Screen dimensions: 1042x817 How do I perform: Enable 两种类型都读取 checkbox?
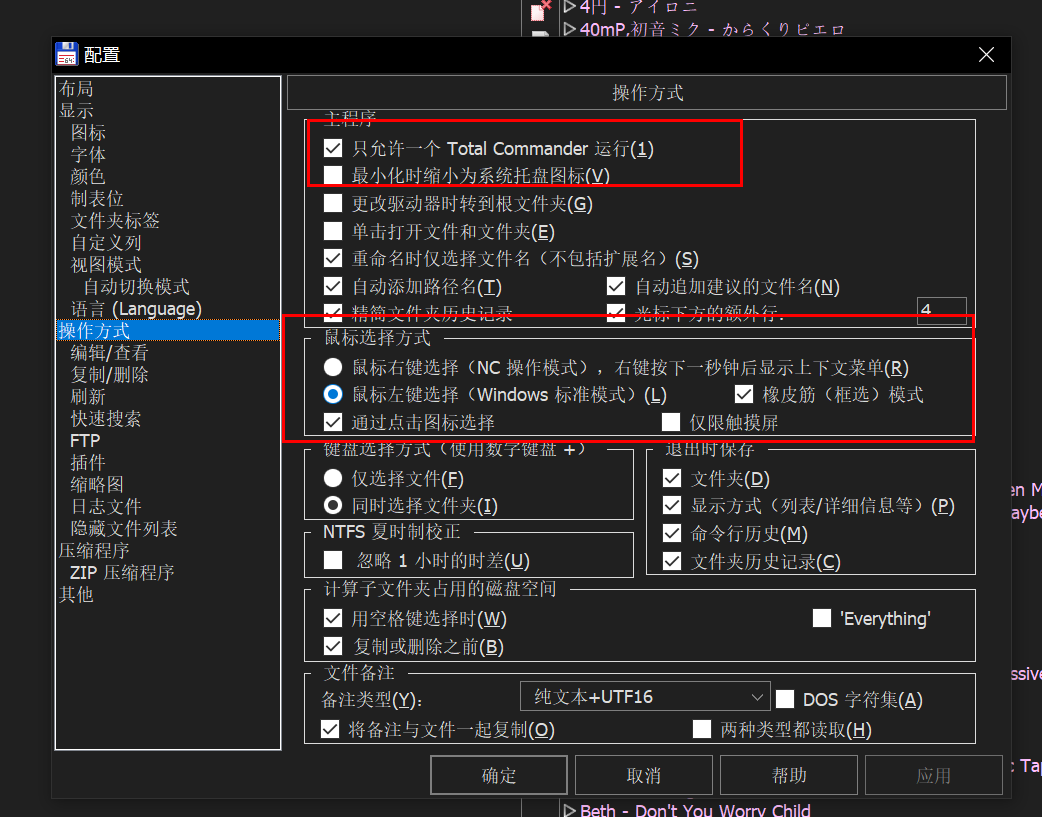tap(702, 729)
